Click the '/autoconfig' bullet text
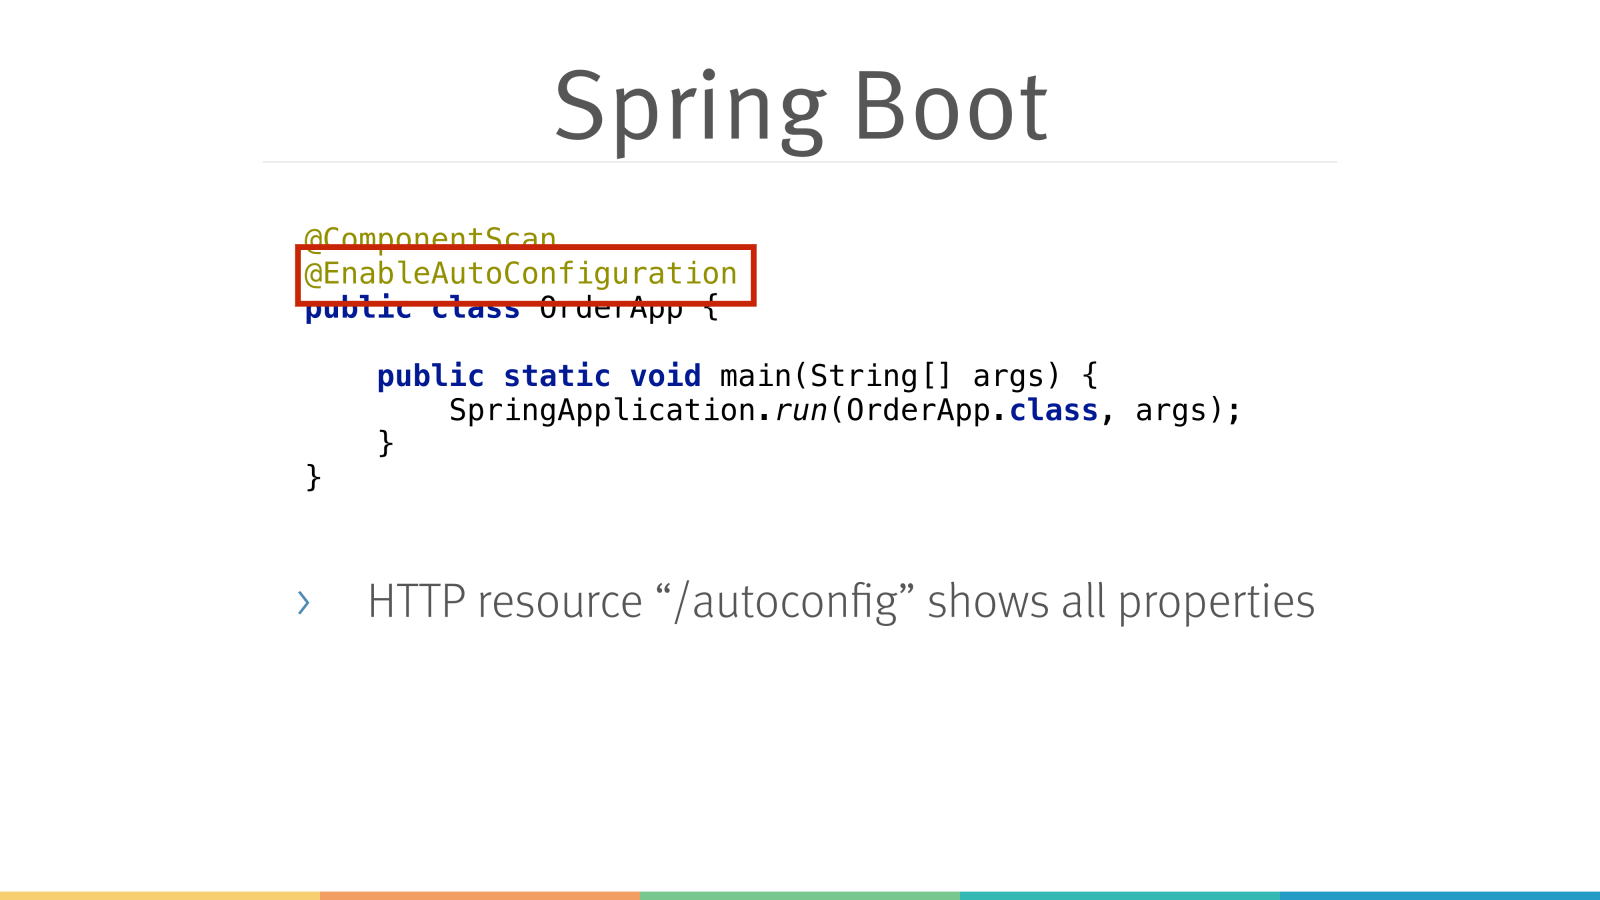 tap(841, 602)
